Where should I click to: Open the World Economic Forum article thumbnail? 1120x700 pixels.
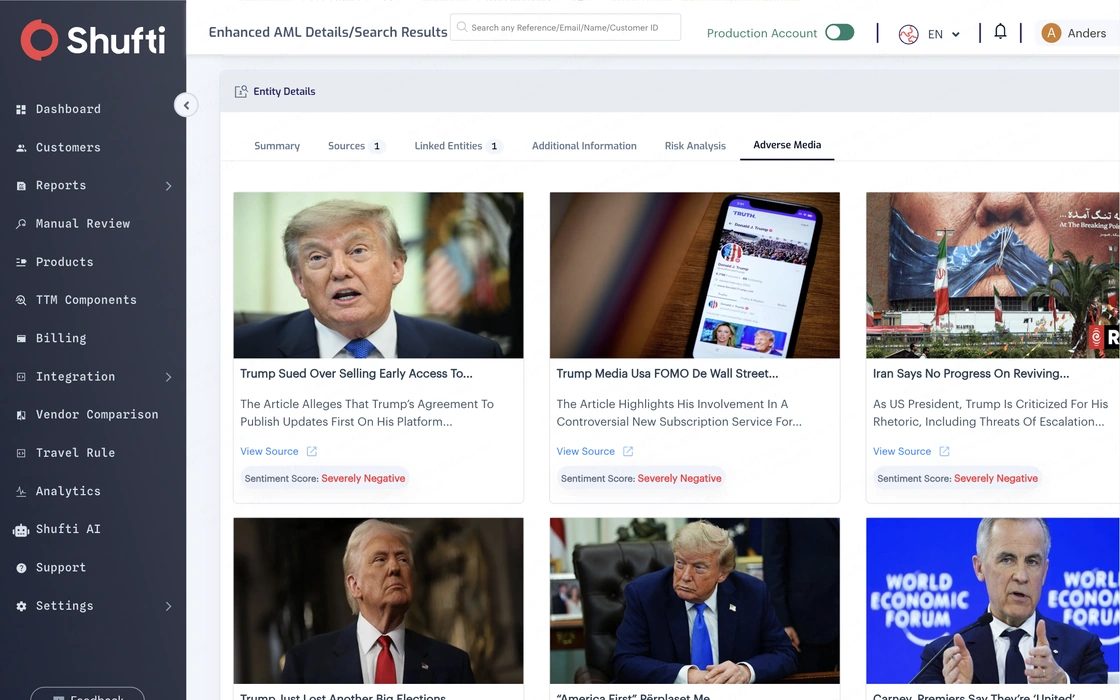tap(993, 601)
